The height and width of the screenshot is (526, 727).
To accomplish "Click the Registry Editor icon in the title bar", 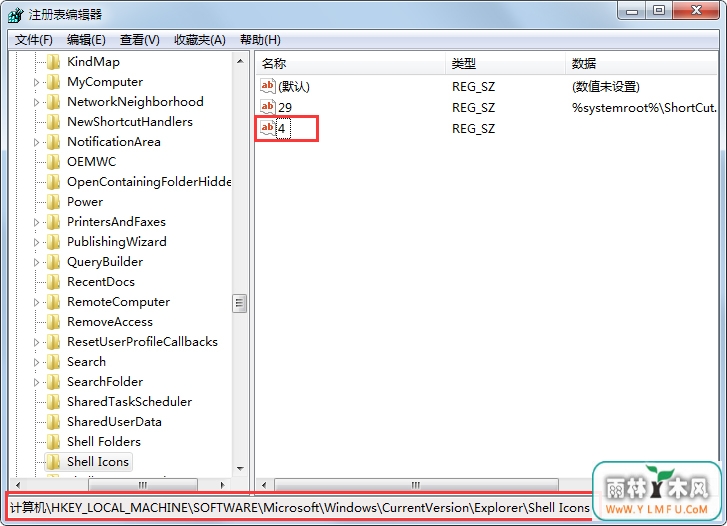I will click(x=15, y=15).
